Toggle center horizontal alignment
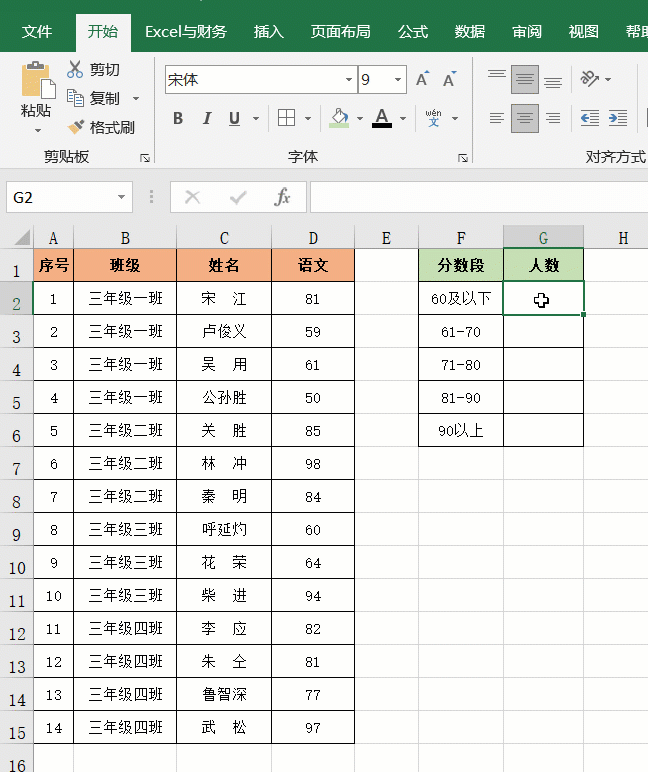Screen dimensions: 648x772 [525, 118]
